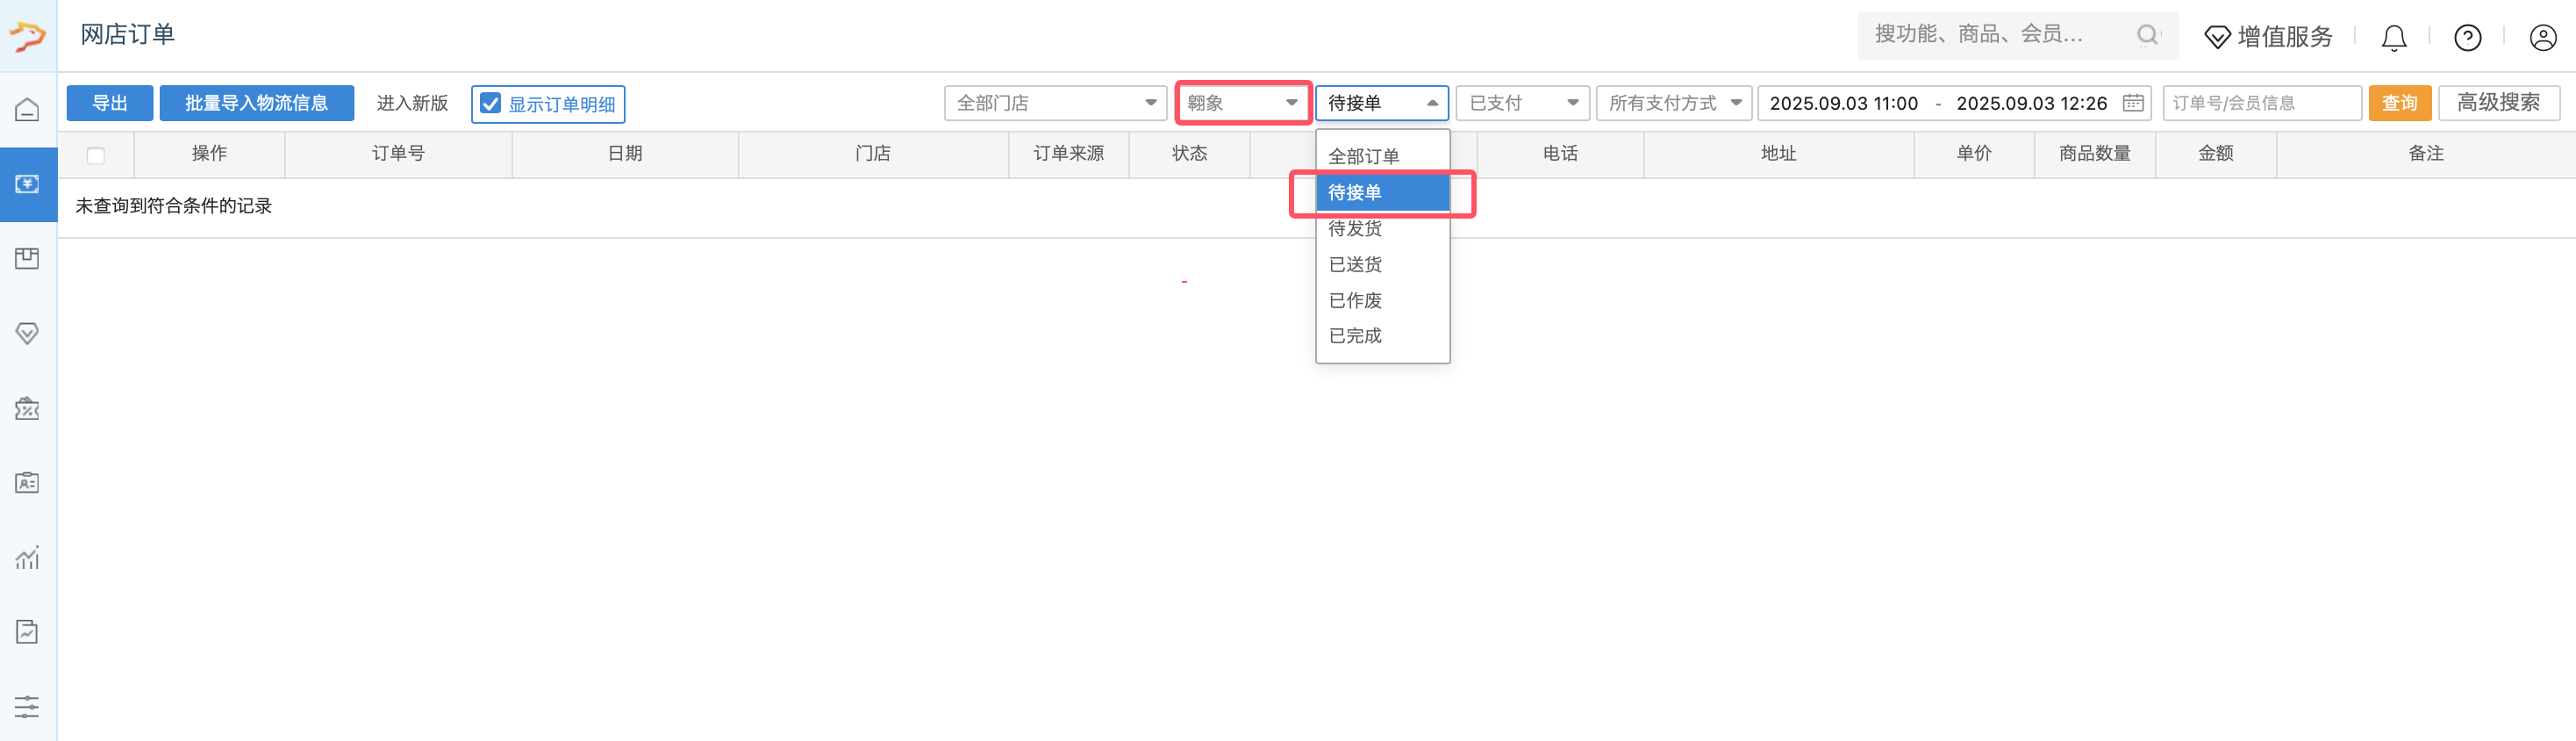Choose 已完成 in the order status list
This screenshot has width=2576, height=741.
(x=1355, y=336)
